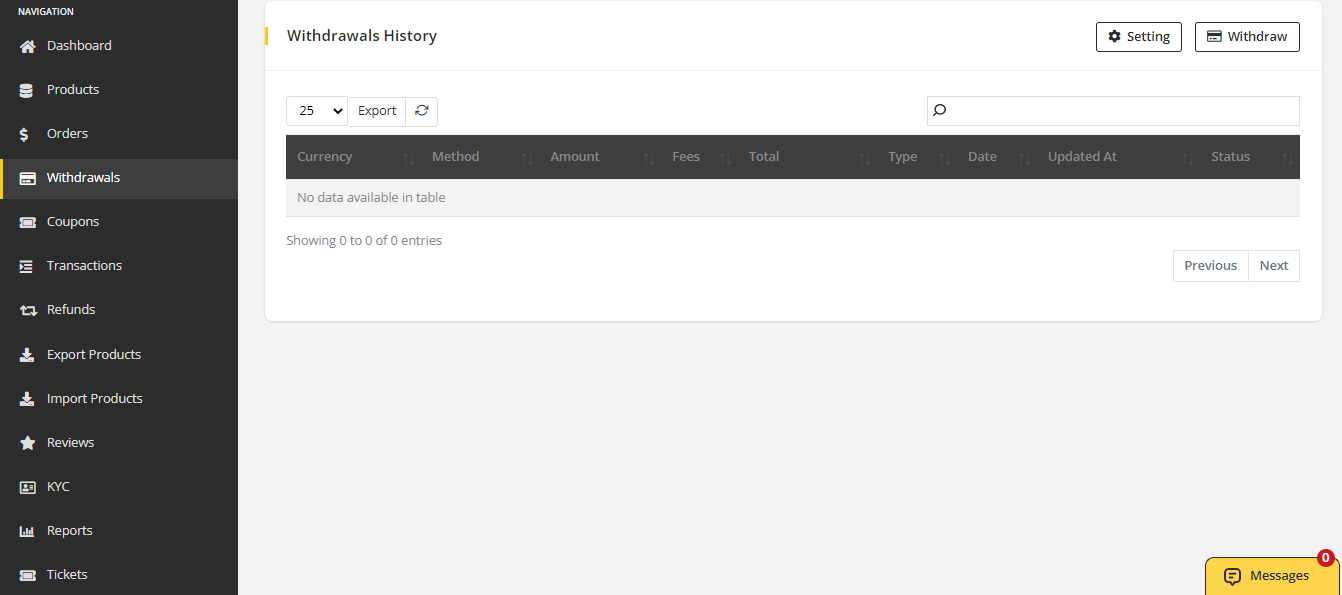Sort table by Type column
Viewport: 1342px width, 595px height.
click(x=917, y=157)
